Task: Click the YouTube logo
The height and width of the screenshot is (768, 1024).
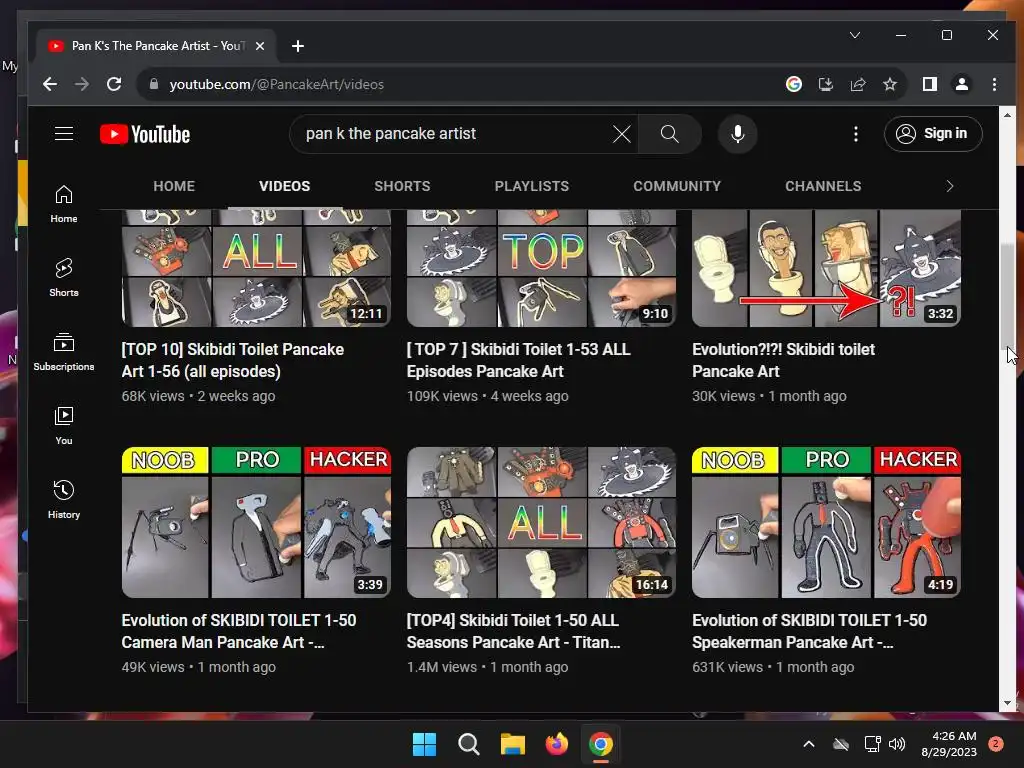Action: 145,134
